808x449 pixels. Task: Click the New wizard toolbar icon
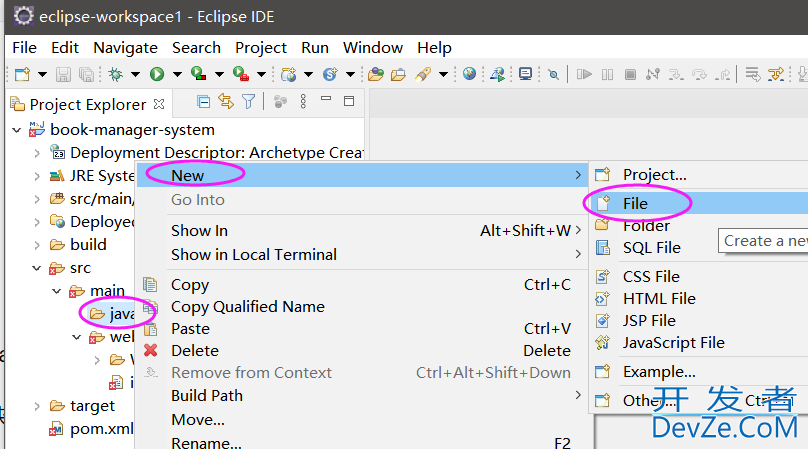pos(22,75)
